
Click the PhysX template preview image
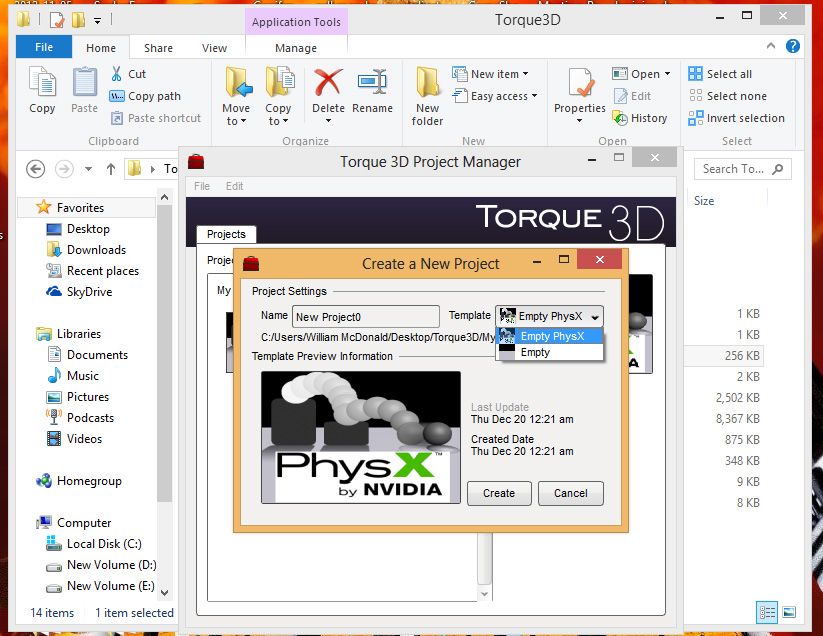tap(360, 437)
